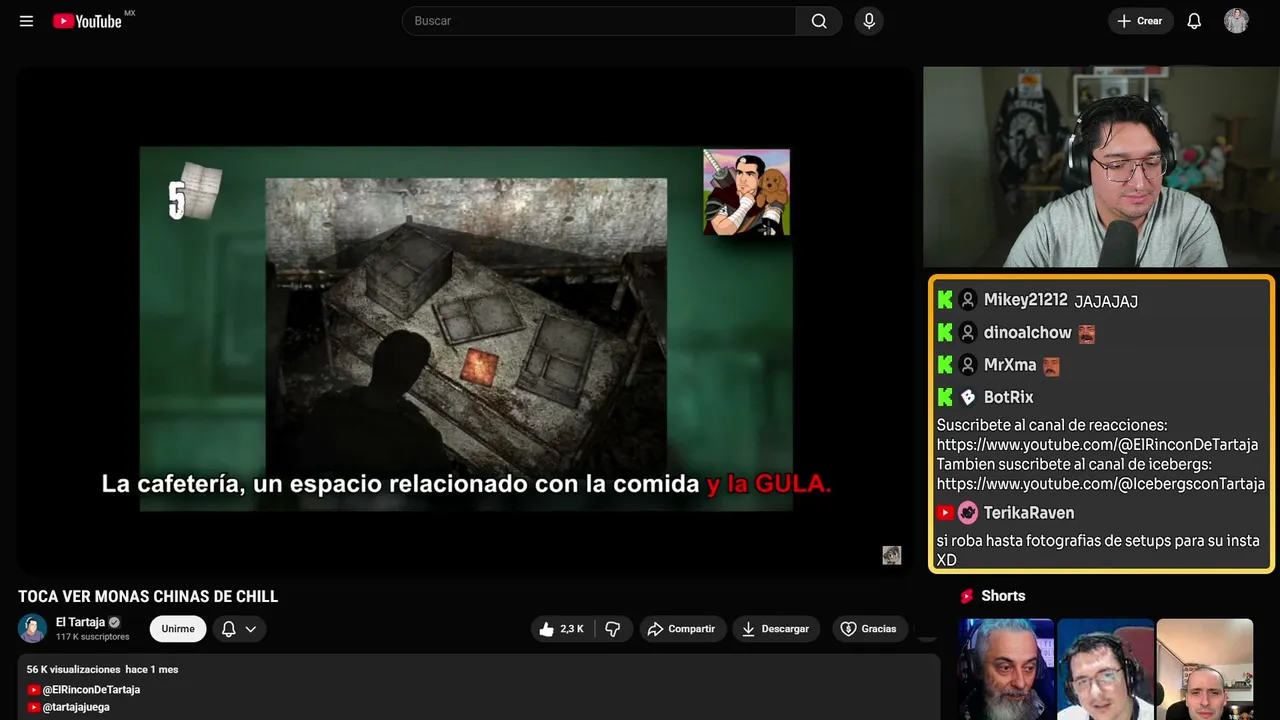The height and width of the screenshot is (720, 1280).
Task: Click the BotRix chat username
Action: [1009, 397]
